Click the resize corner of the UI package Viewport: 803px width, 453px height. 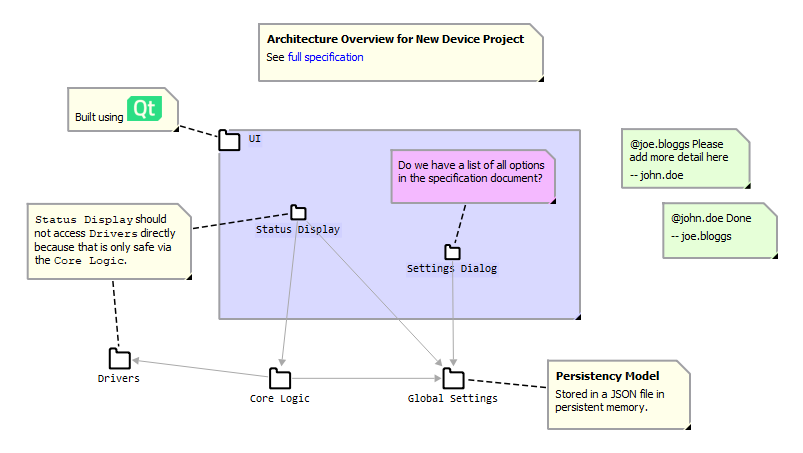578,317
